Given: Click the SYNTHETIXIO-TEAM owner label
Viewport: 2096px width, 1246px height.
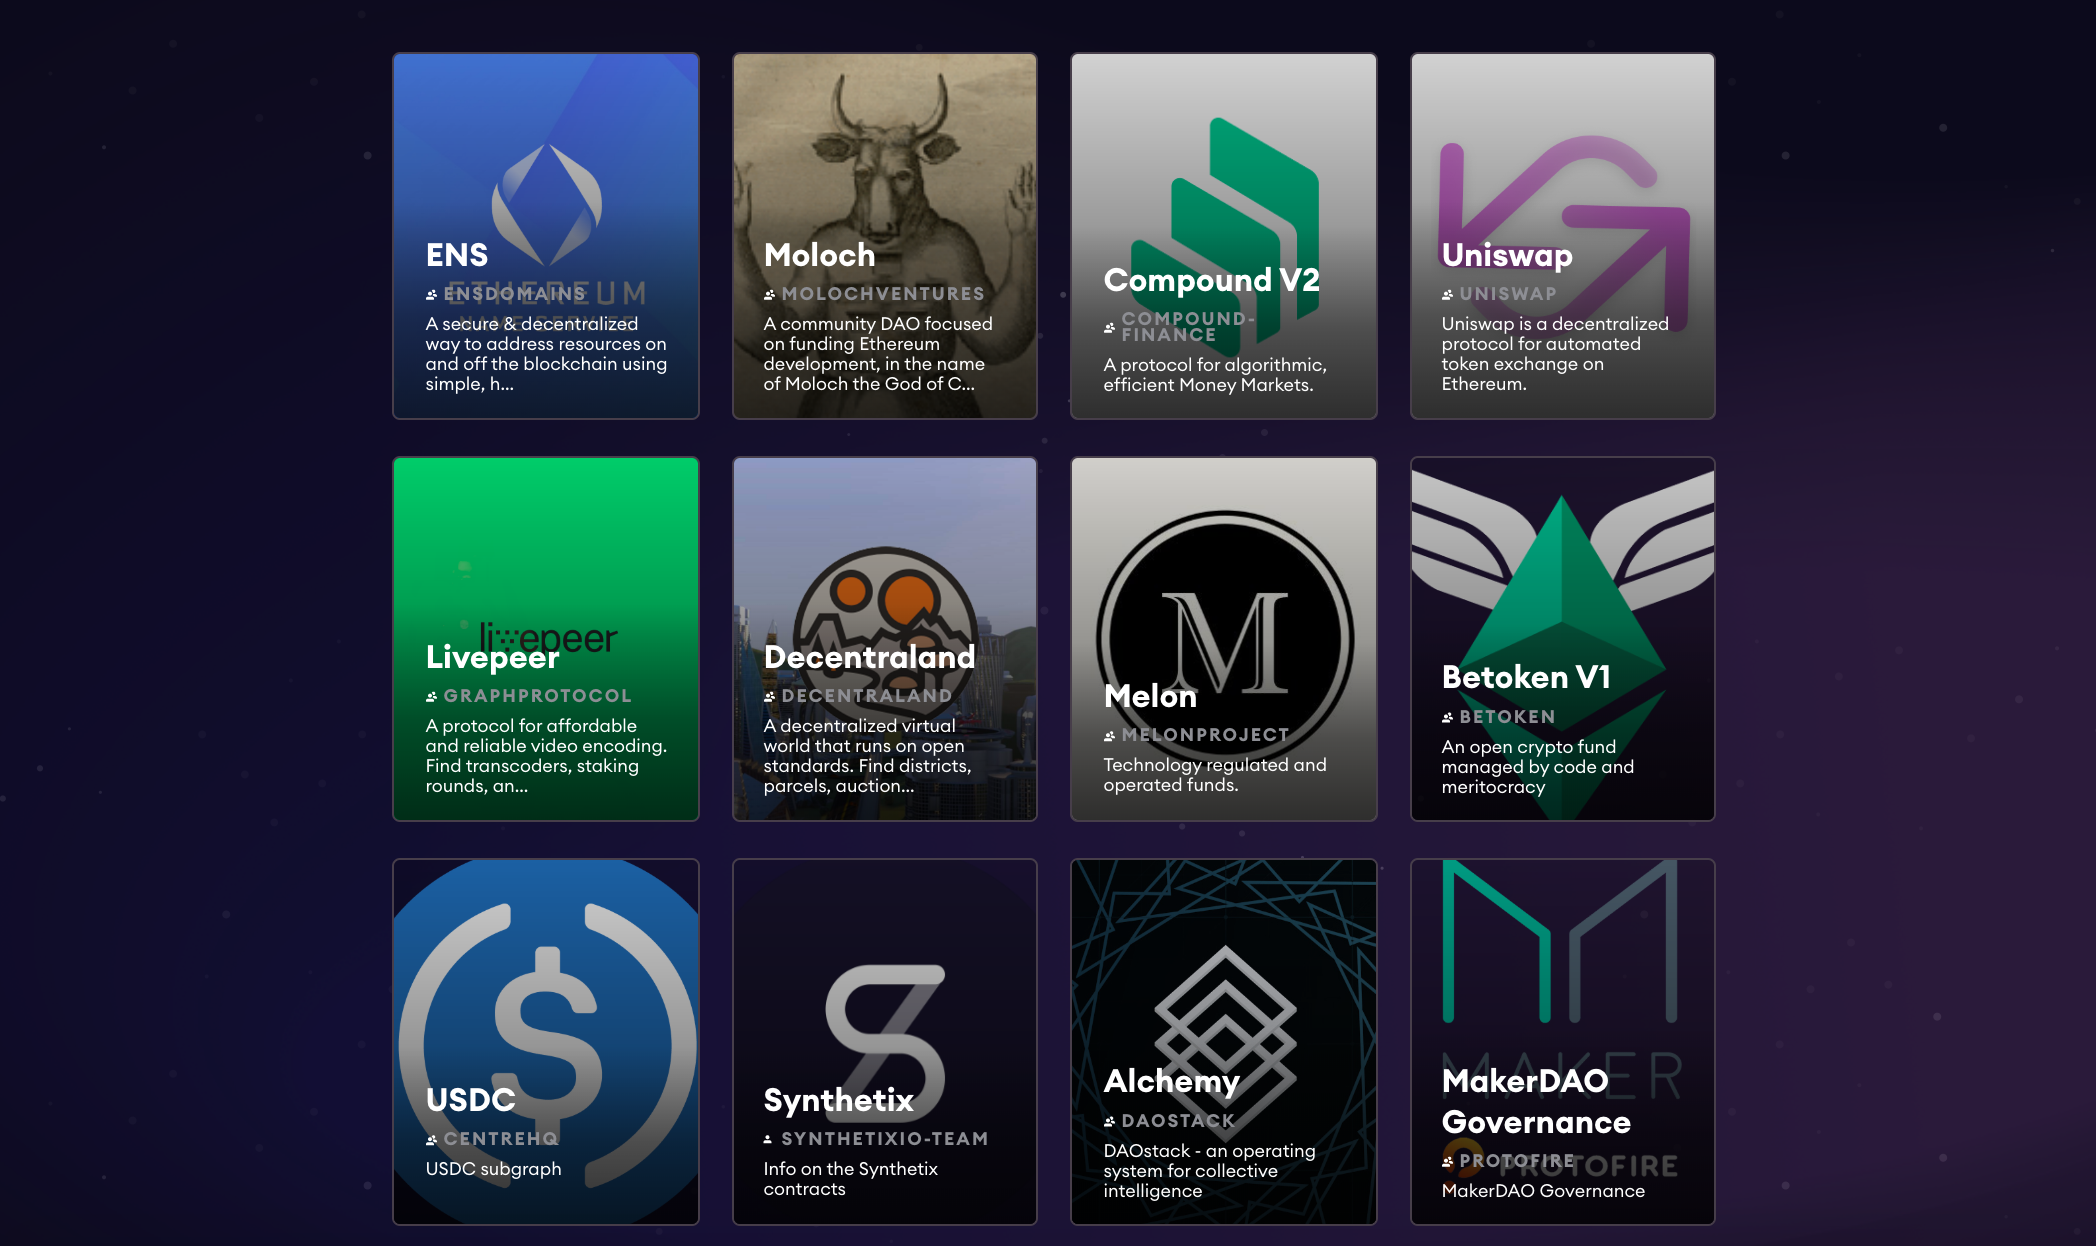Looking at the screenshot, I should [884, 1139].
